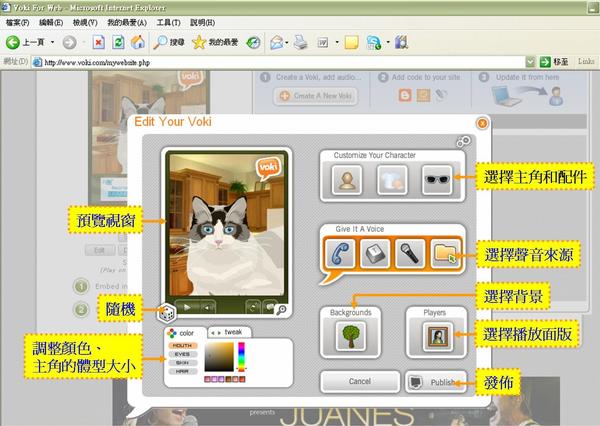Image resolution: width=600 pixels, height=426 pixels.
Task: Open the address bar dropdown arrow
Action: tap(530, 62)
